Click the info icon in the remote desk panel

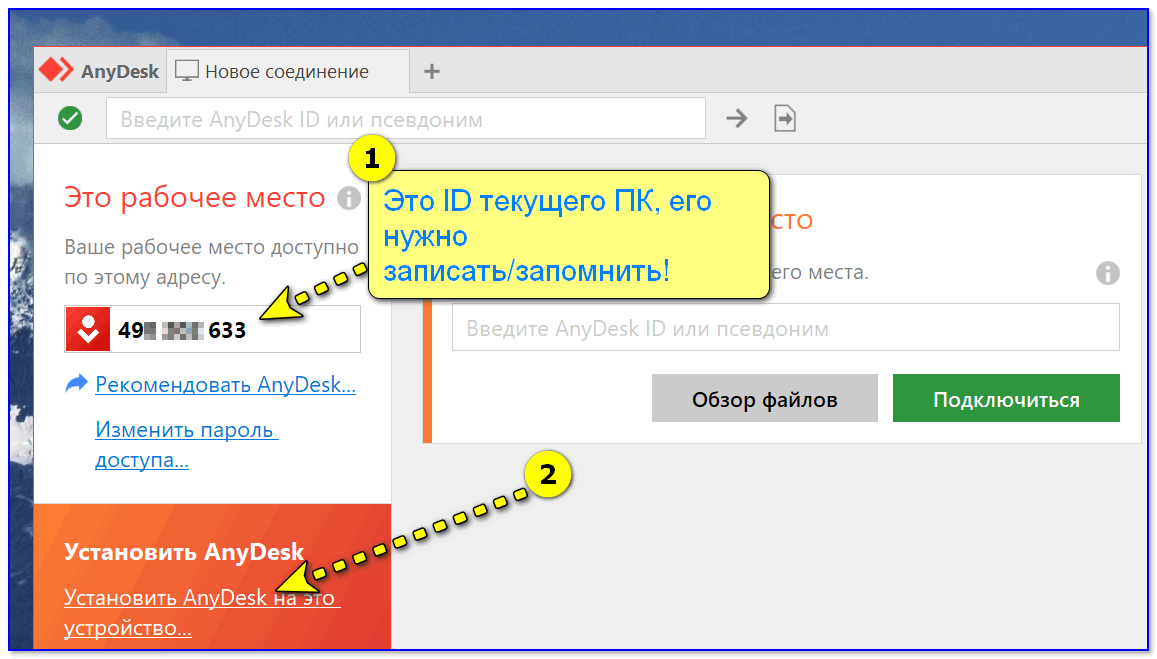[x=1107, y=273]
